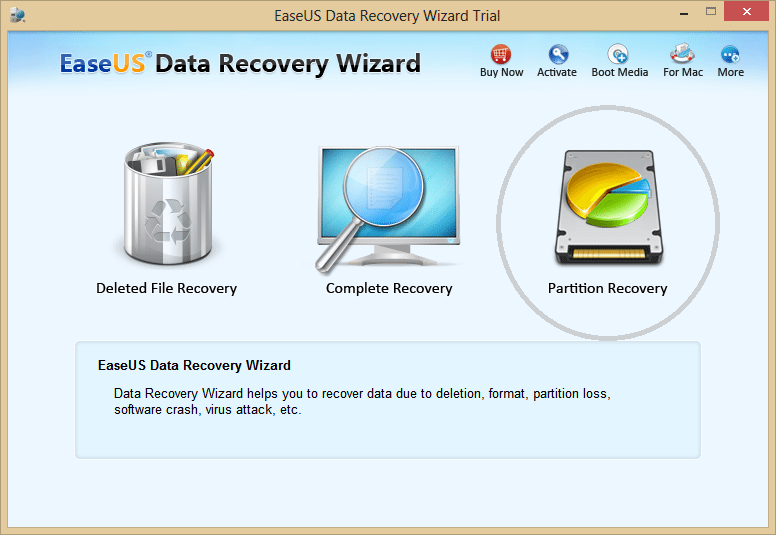Viewport: 776px width, 535px height.
Task: Close the Data Recovery Wizard Trial window
Action: point(746,11)
